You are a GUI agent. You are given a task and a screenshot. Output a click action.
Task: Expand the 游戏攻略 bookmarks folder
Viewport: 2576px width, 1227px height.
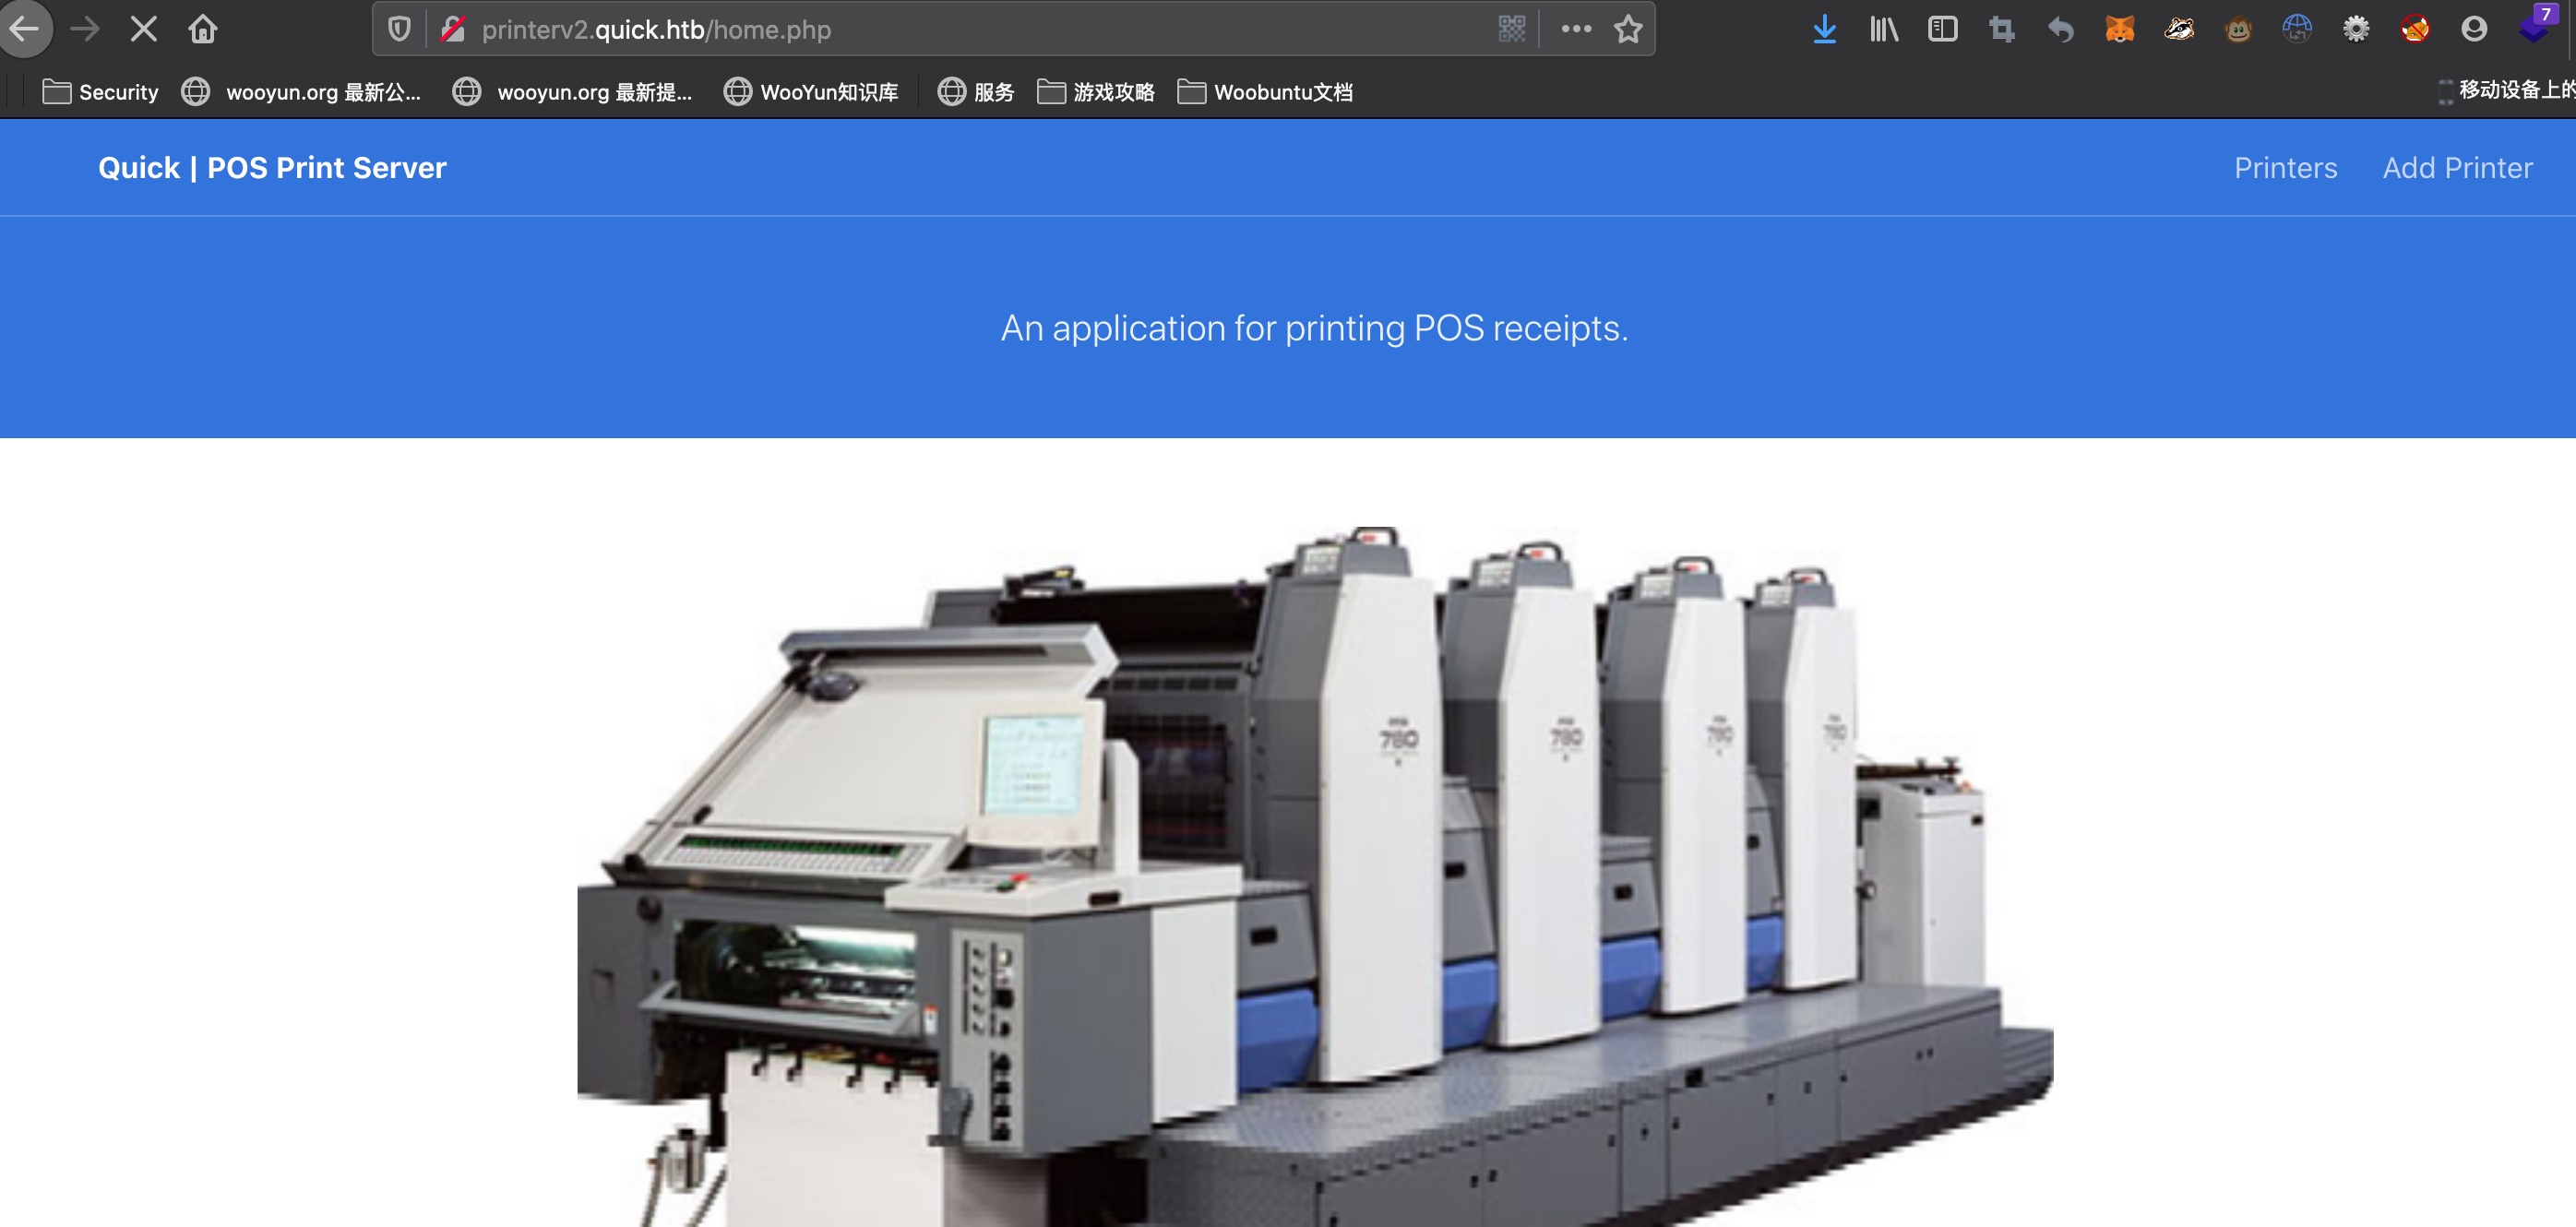pyautogui.click(x=1096, y=92)
